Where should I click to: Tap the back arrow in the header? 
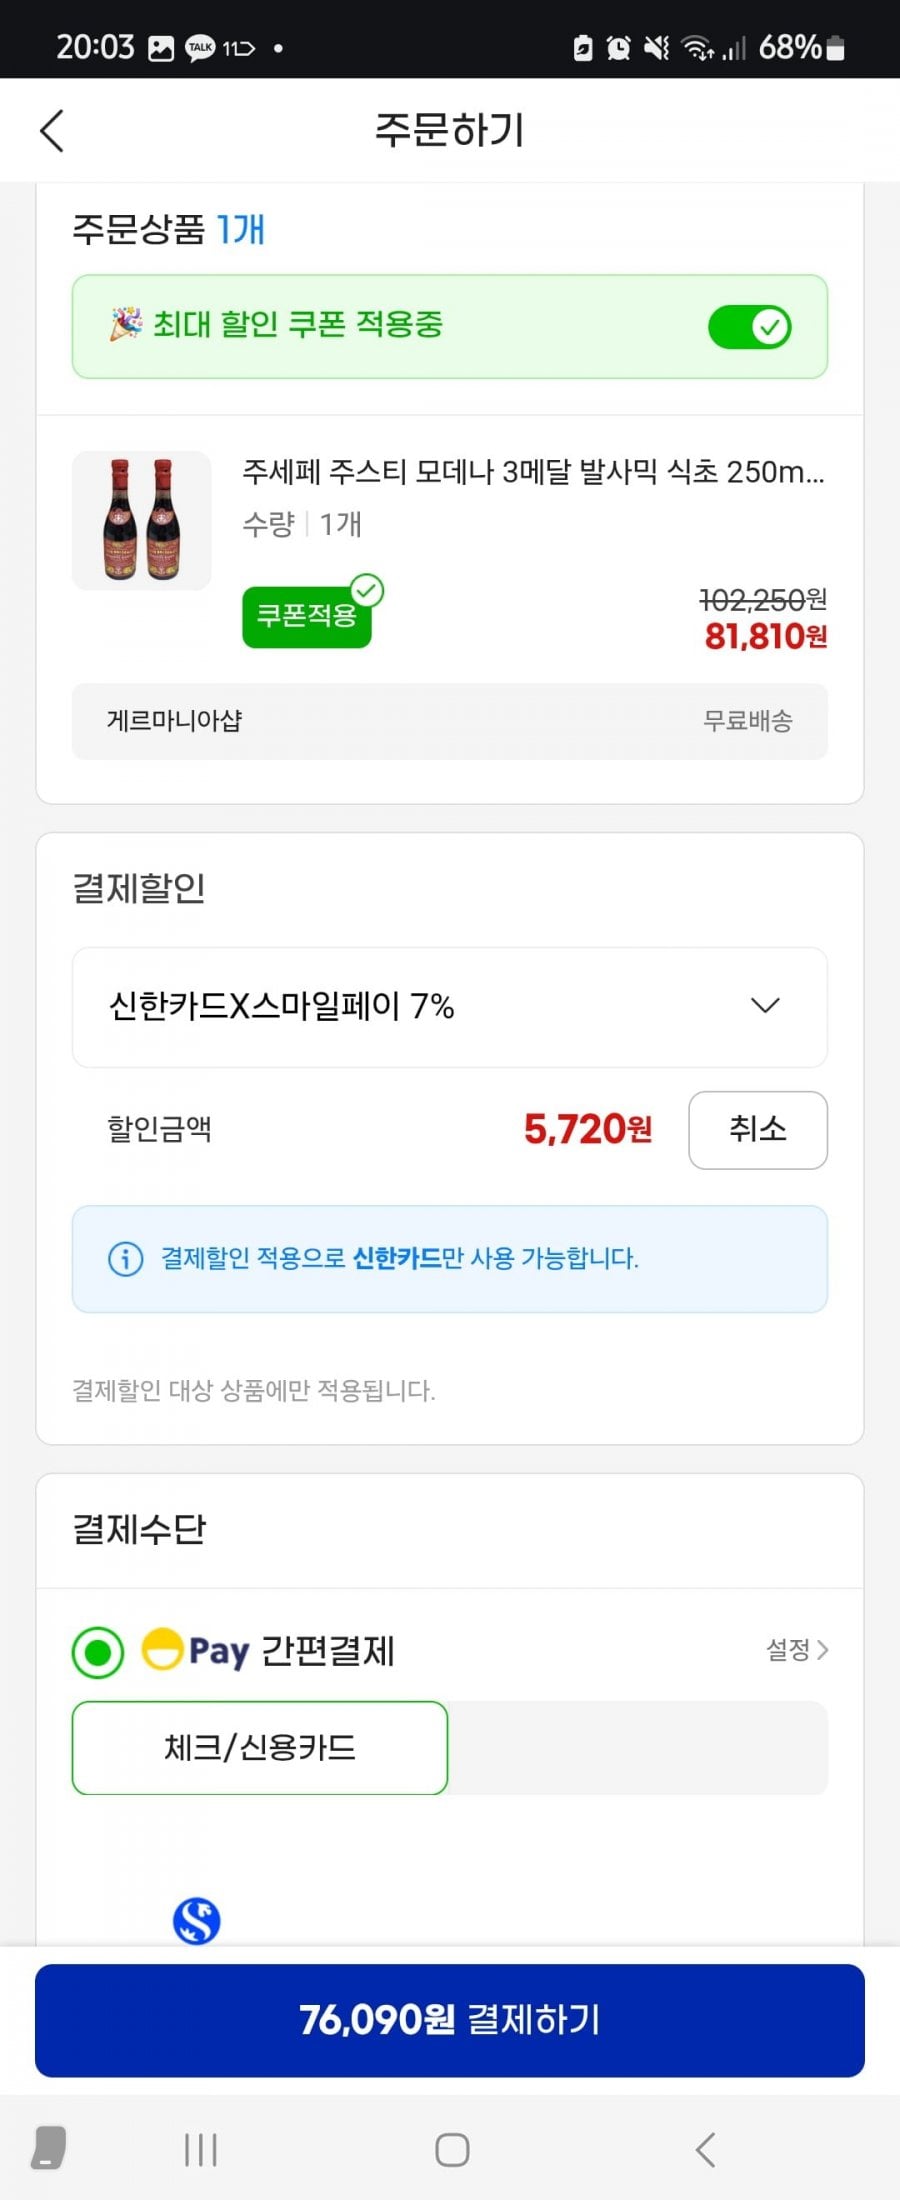click(52, 131)
